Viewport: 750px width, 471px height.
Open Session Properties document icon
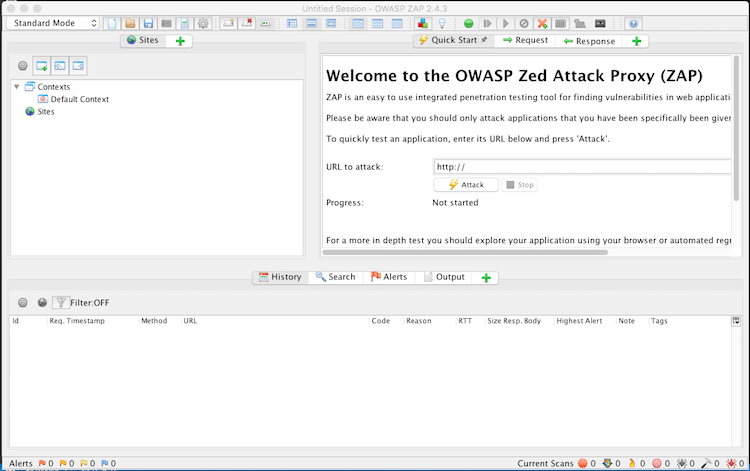pyautogui.click(x=185, y=23)
